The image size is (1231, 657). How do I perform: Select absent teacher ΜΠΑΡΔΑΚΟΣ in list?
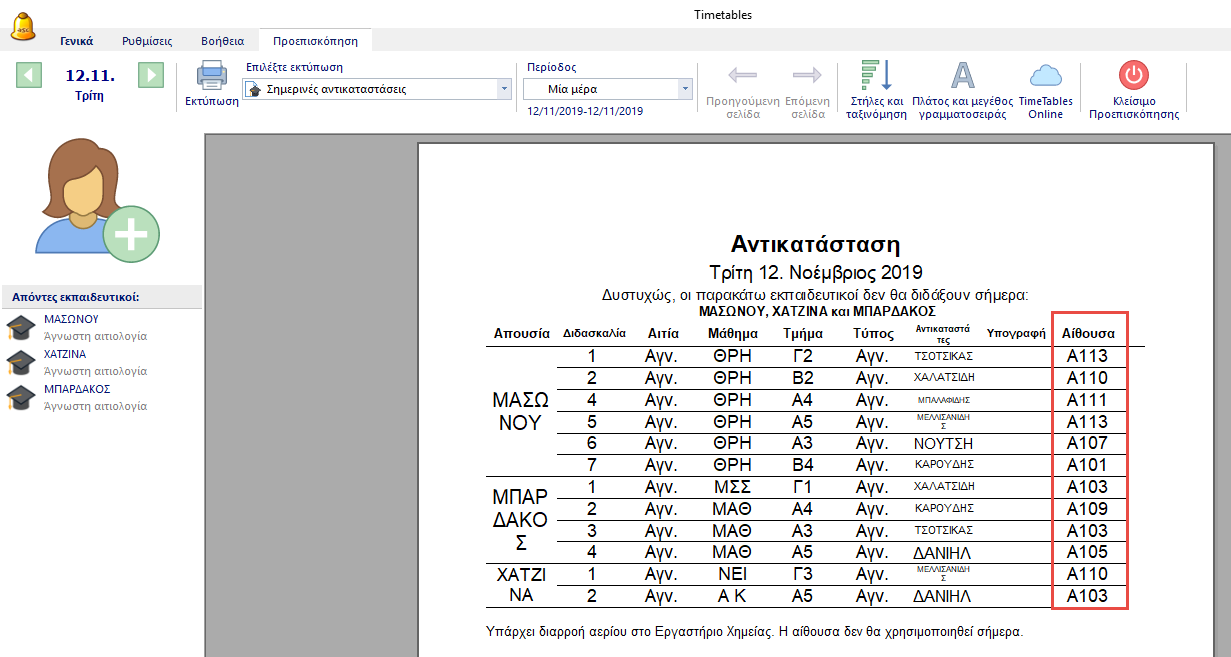click(77, 389)
